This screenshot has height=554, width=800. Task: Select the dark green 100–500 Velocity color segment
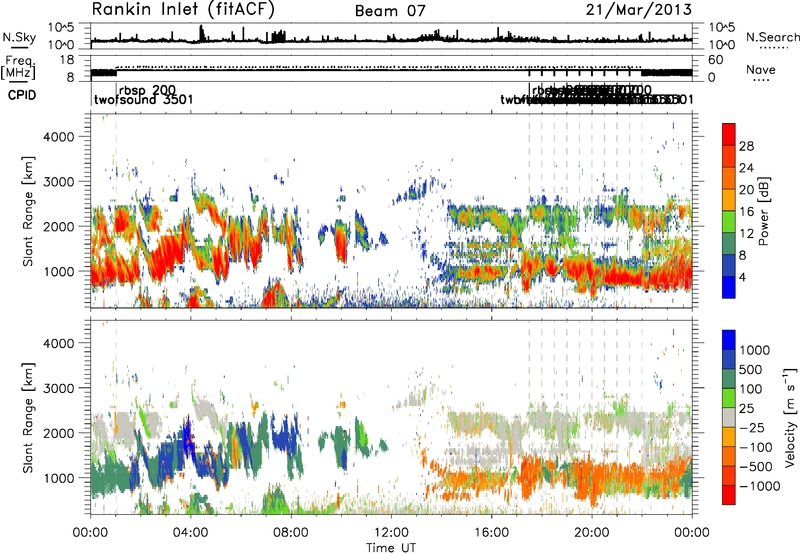pyautogui.click(x=729, y=379)
